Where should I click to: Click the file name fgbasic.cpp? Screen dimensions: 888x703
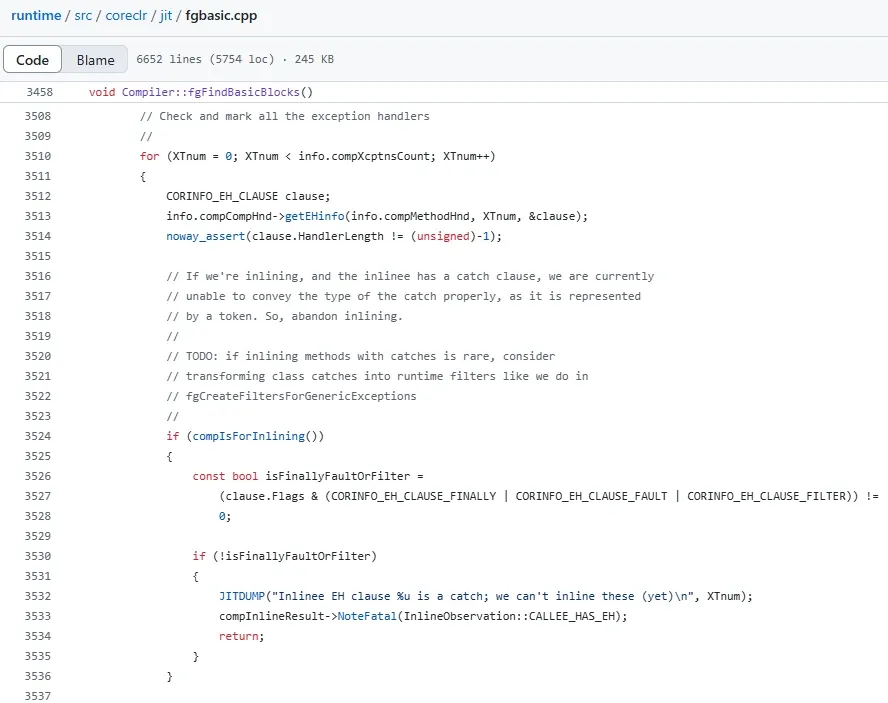pos(221,15)
